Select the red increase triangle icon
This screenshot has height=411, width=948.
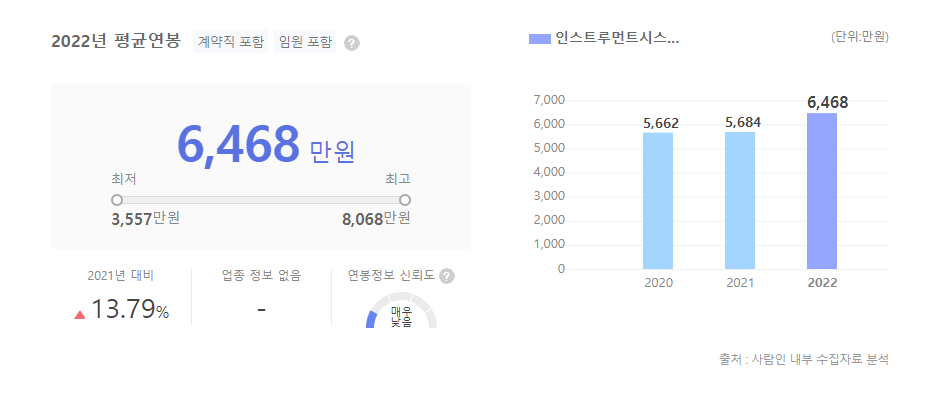pyautogui.click(x=80, y=314)
